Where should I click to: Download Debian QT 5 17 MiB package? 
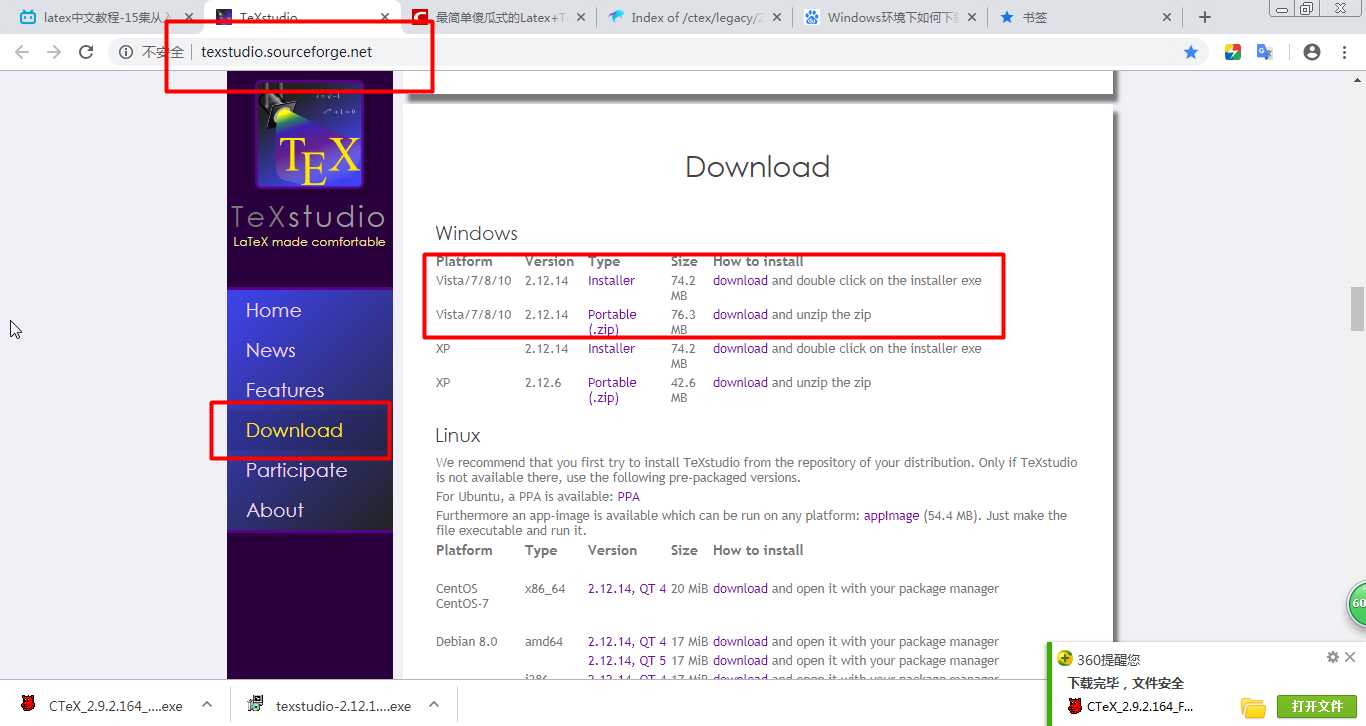coord(740,661)
